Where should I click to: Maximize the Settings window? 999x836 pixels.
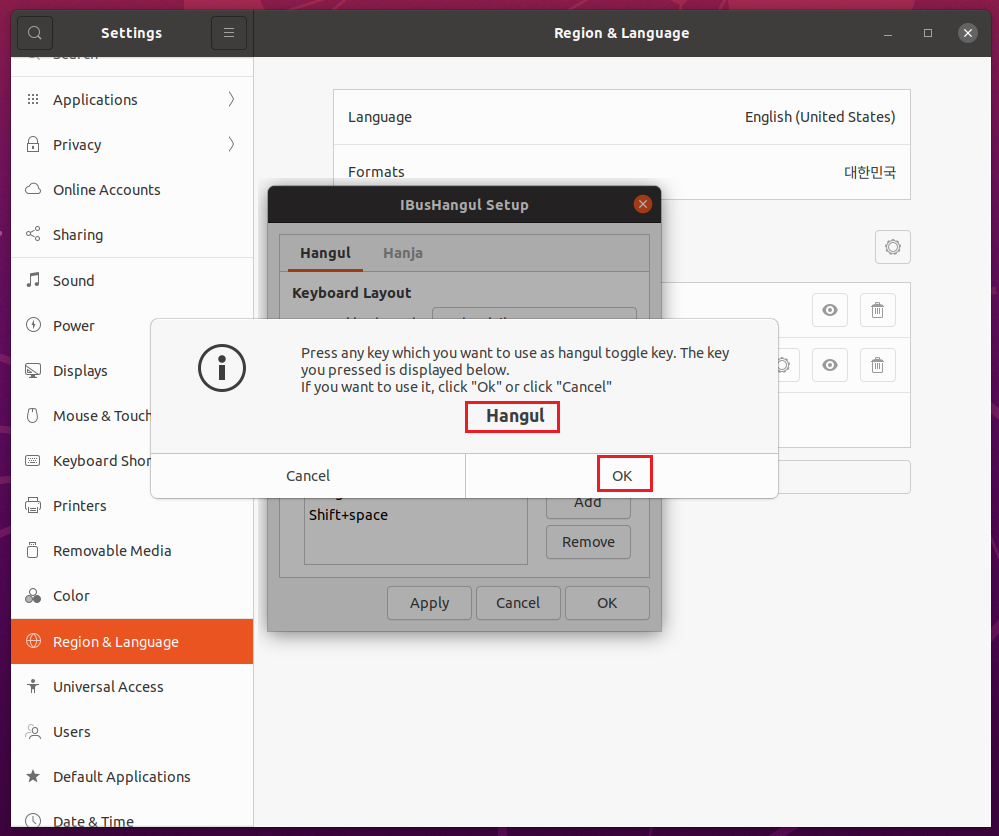pos(928,33)
